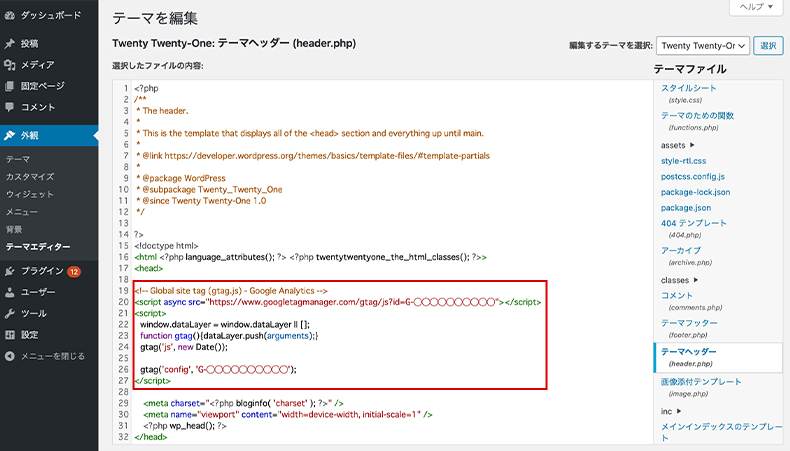Click line 23 function gtag definition

(x=229, y=336)
